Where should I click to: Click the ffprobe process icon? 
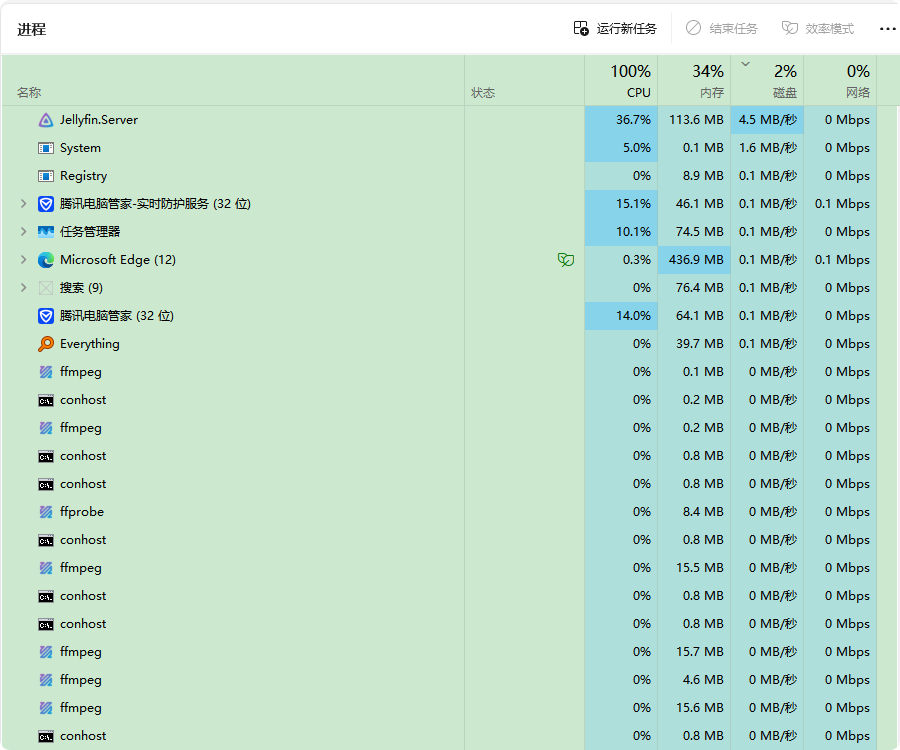click(46, 512)
